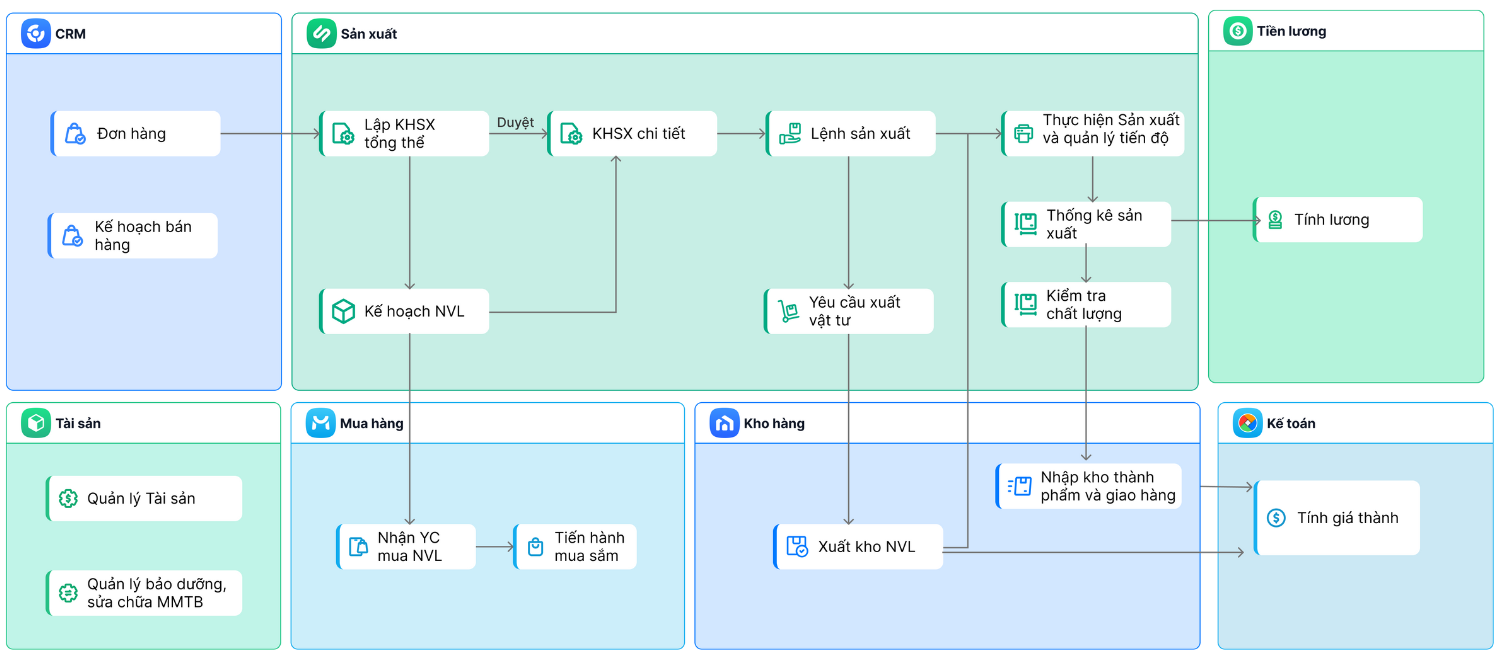Click the Tài sản module cube icon
The image size is (1500, 661).
click(36, 423)
